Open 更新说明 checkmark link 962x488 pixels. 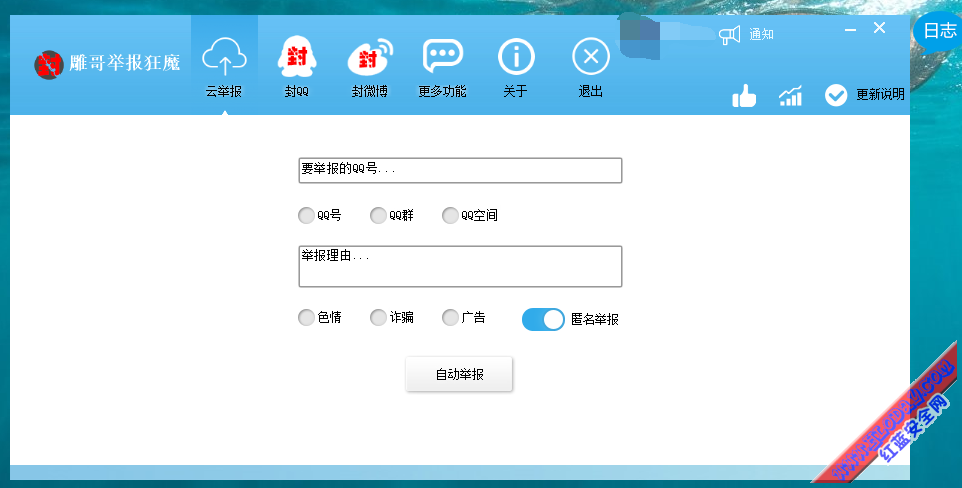pyautogui.click(x=865, y=95)
